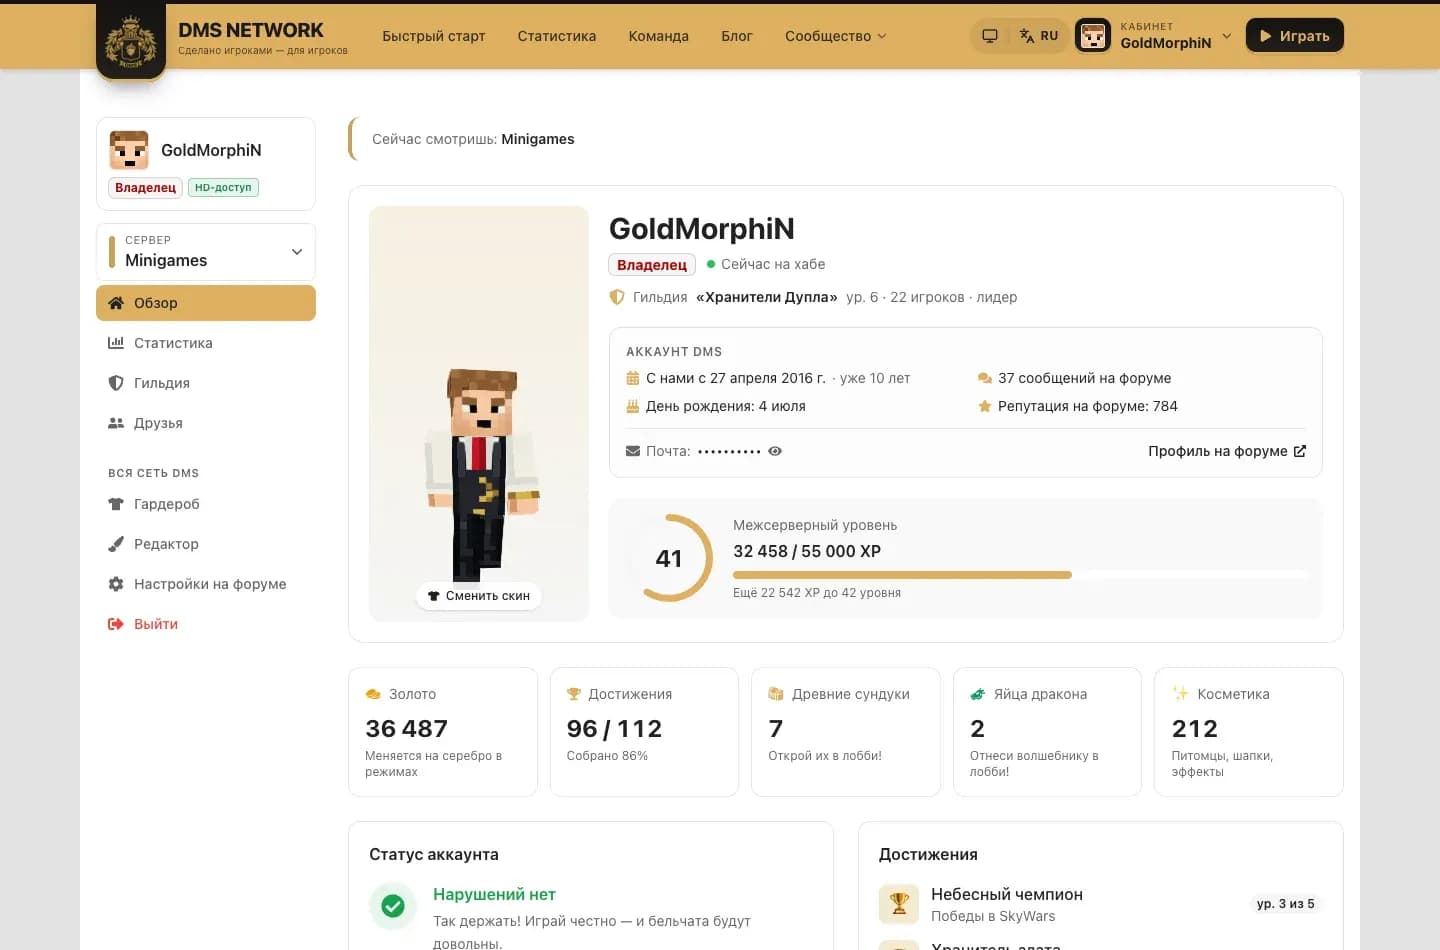Open Настройки на форуме

pyautogui.click(x=206, y=584)
